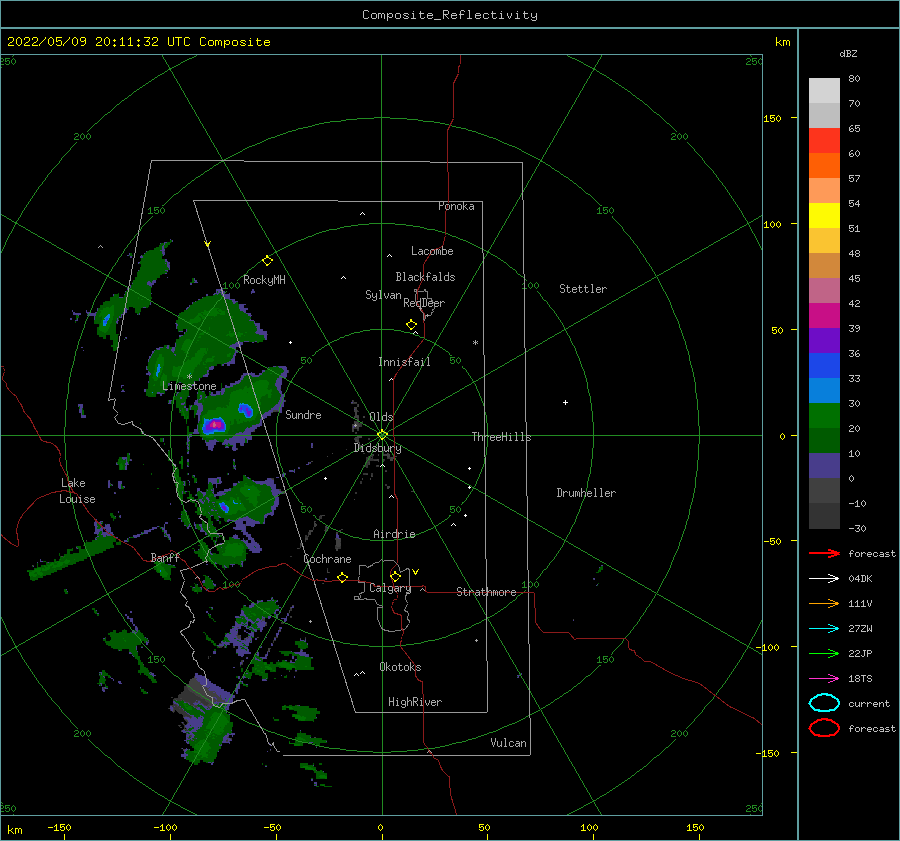Click the asterisk marker east of Innisfail

pyautogui.click(x=475, y=343)
